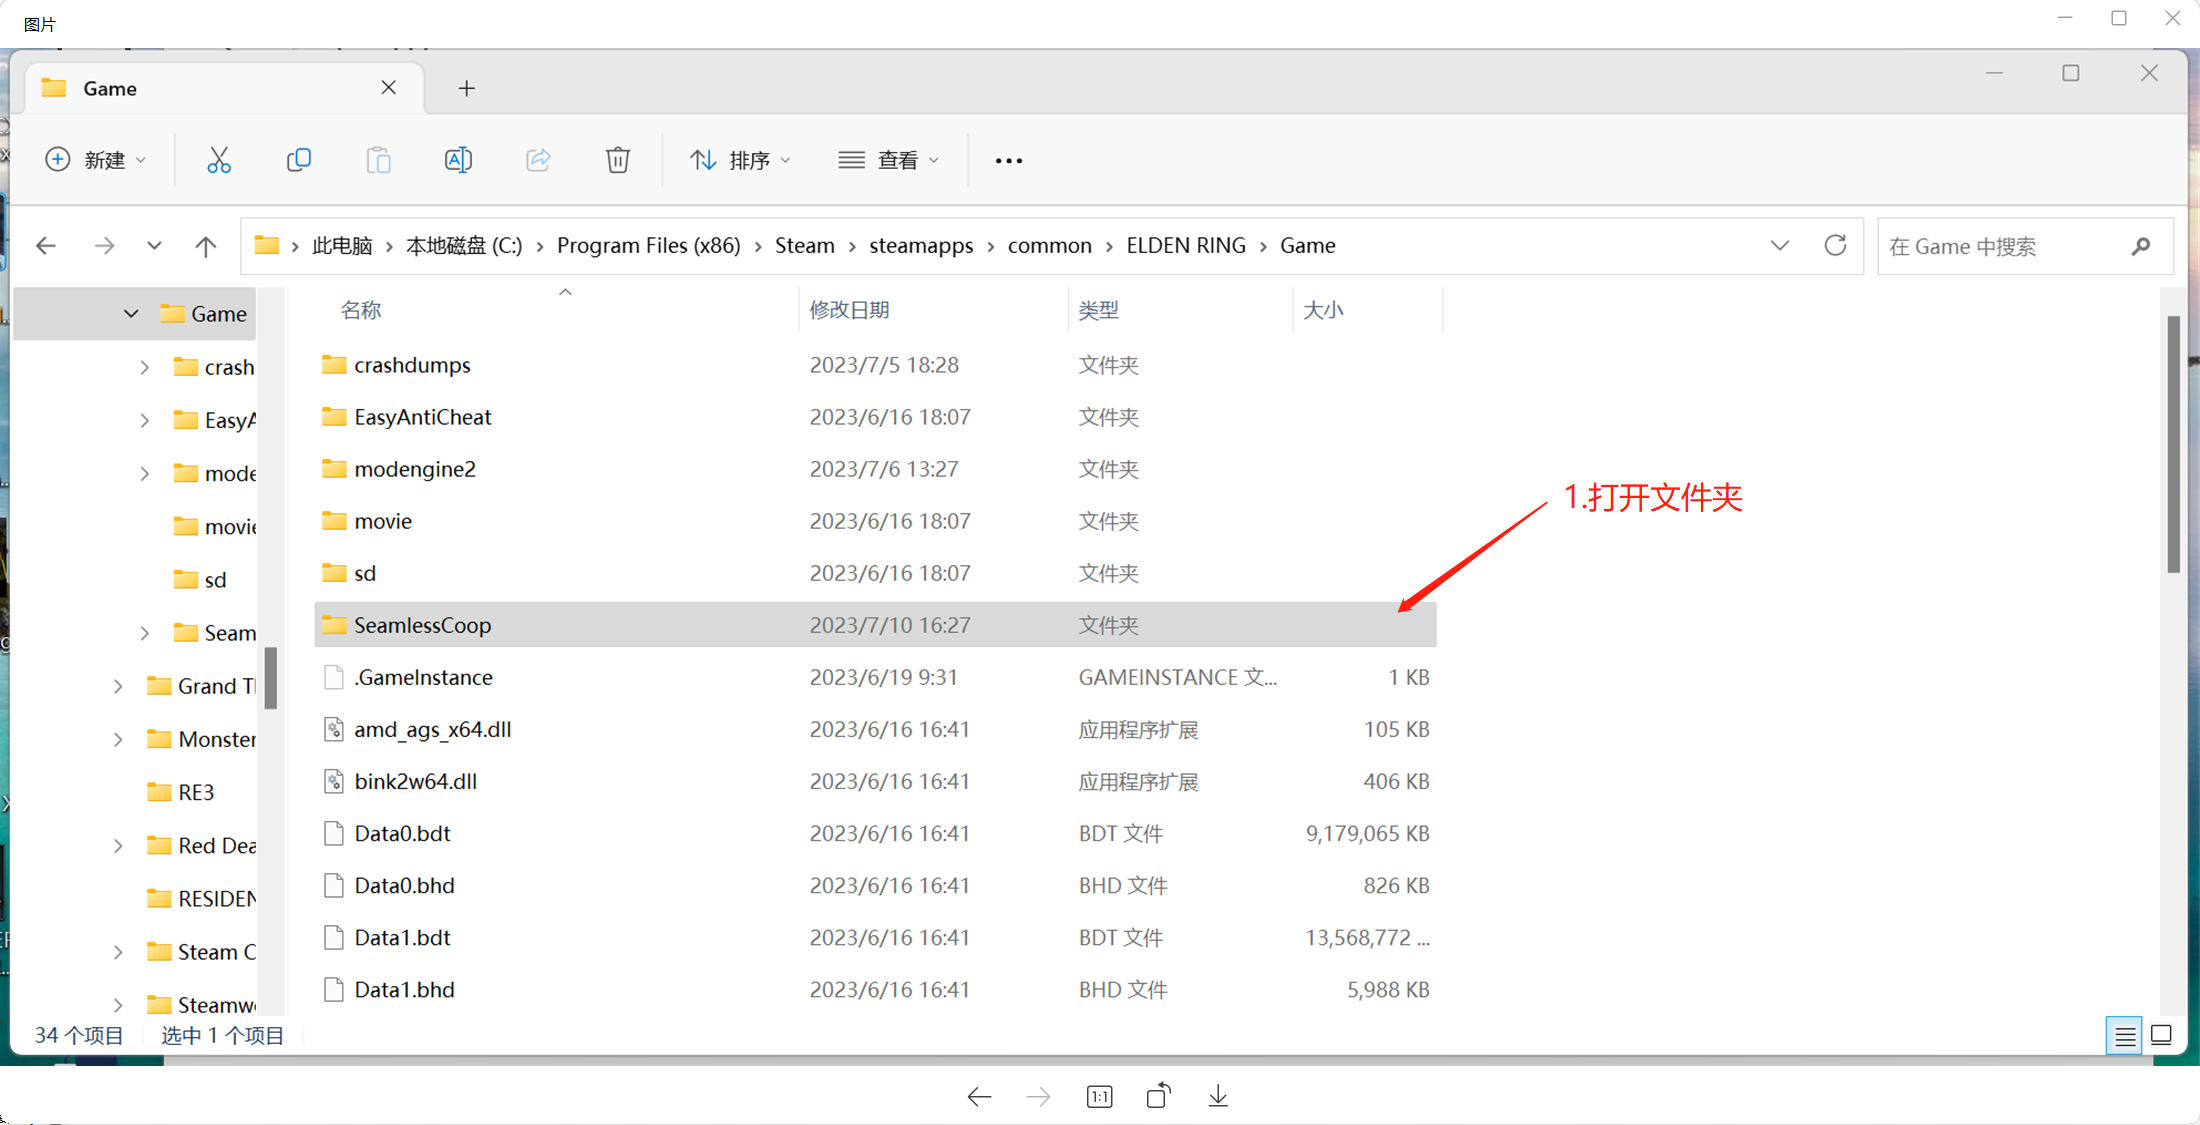Collapse the Game folder tree node
The height and width of the screenshot is (1125, 2200).
click(x=131, y=314)
